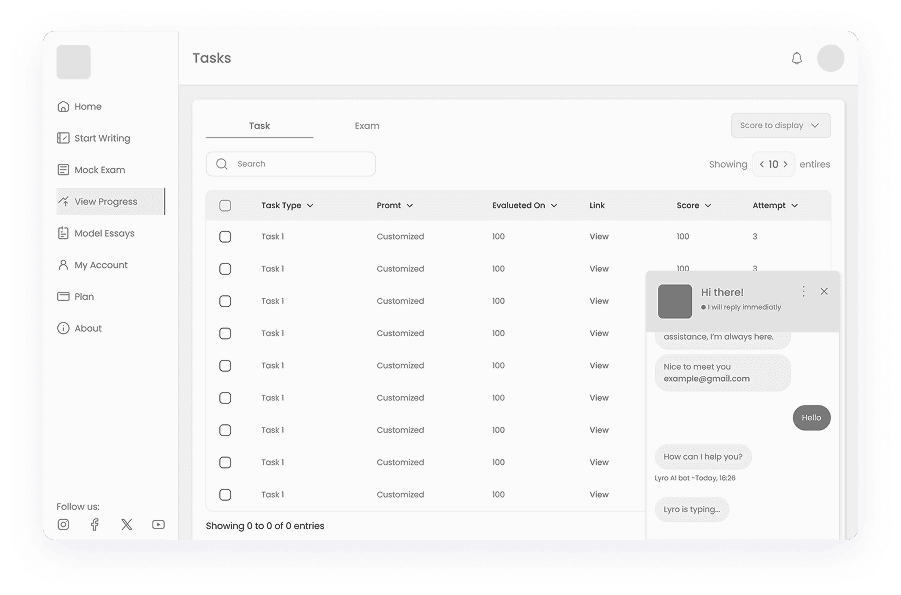Select the checkbox on the first task row
The width and height of the screenshot is (901, 595).
(x=225, y=236)
